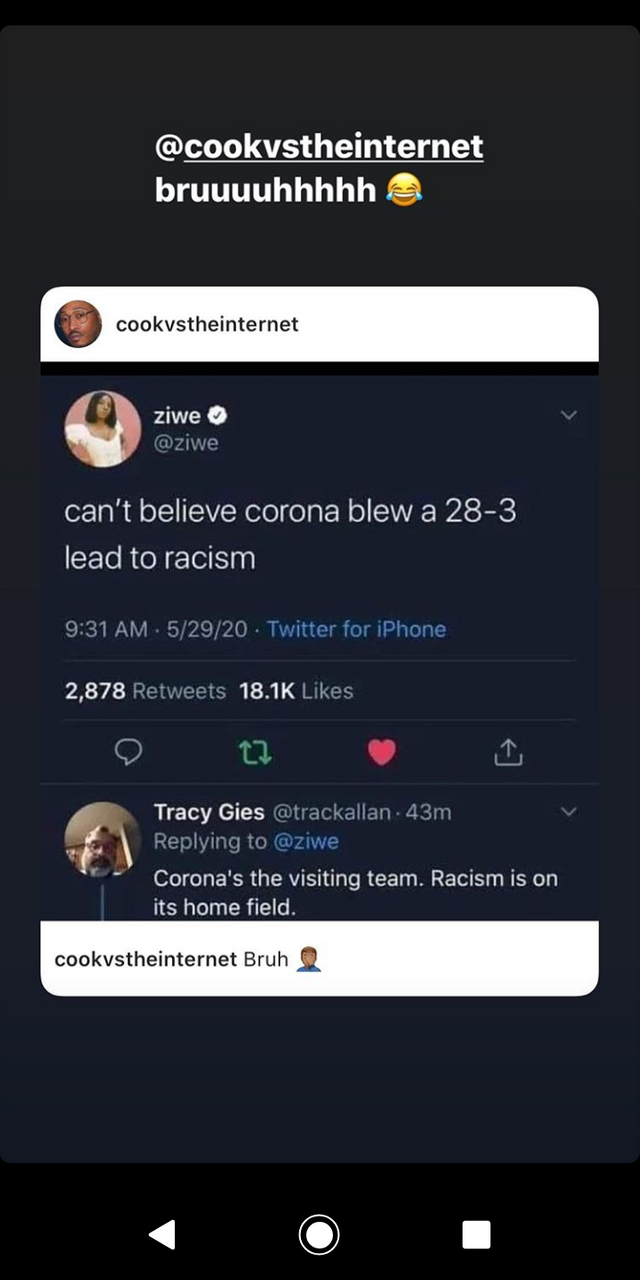The height and width of the screenshot is (1280, 640).
Task: Tap the Twitter for iPhone source link
Action: point(356,629)
